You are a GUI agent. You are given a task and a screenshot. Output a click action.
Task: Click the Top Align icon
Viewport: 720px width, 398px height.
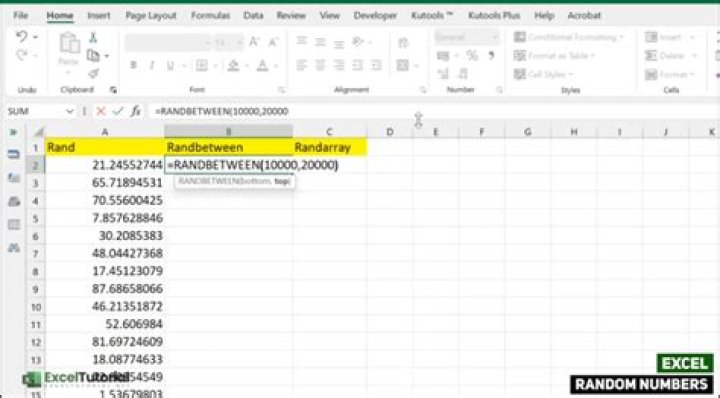click(302, 42)
